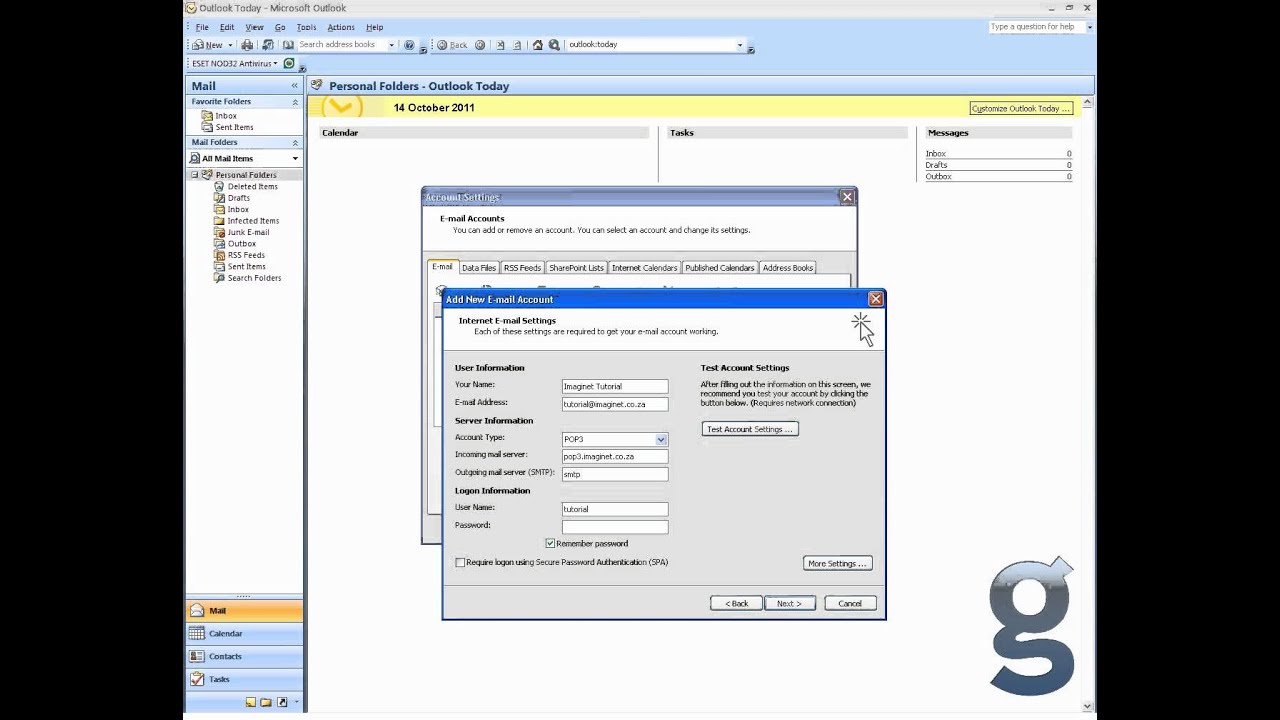Click the Folder List icon in the navigation pane bottom bar

266,702
